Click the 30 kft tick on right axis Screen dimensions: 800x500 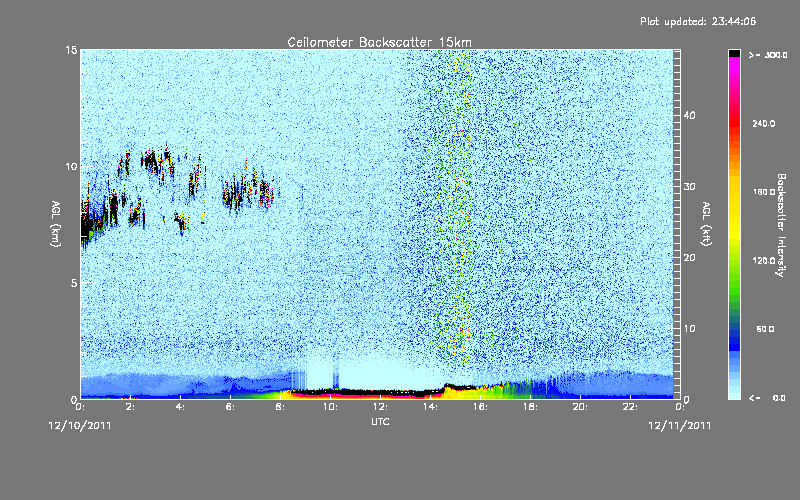[x=689, y=186]
